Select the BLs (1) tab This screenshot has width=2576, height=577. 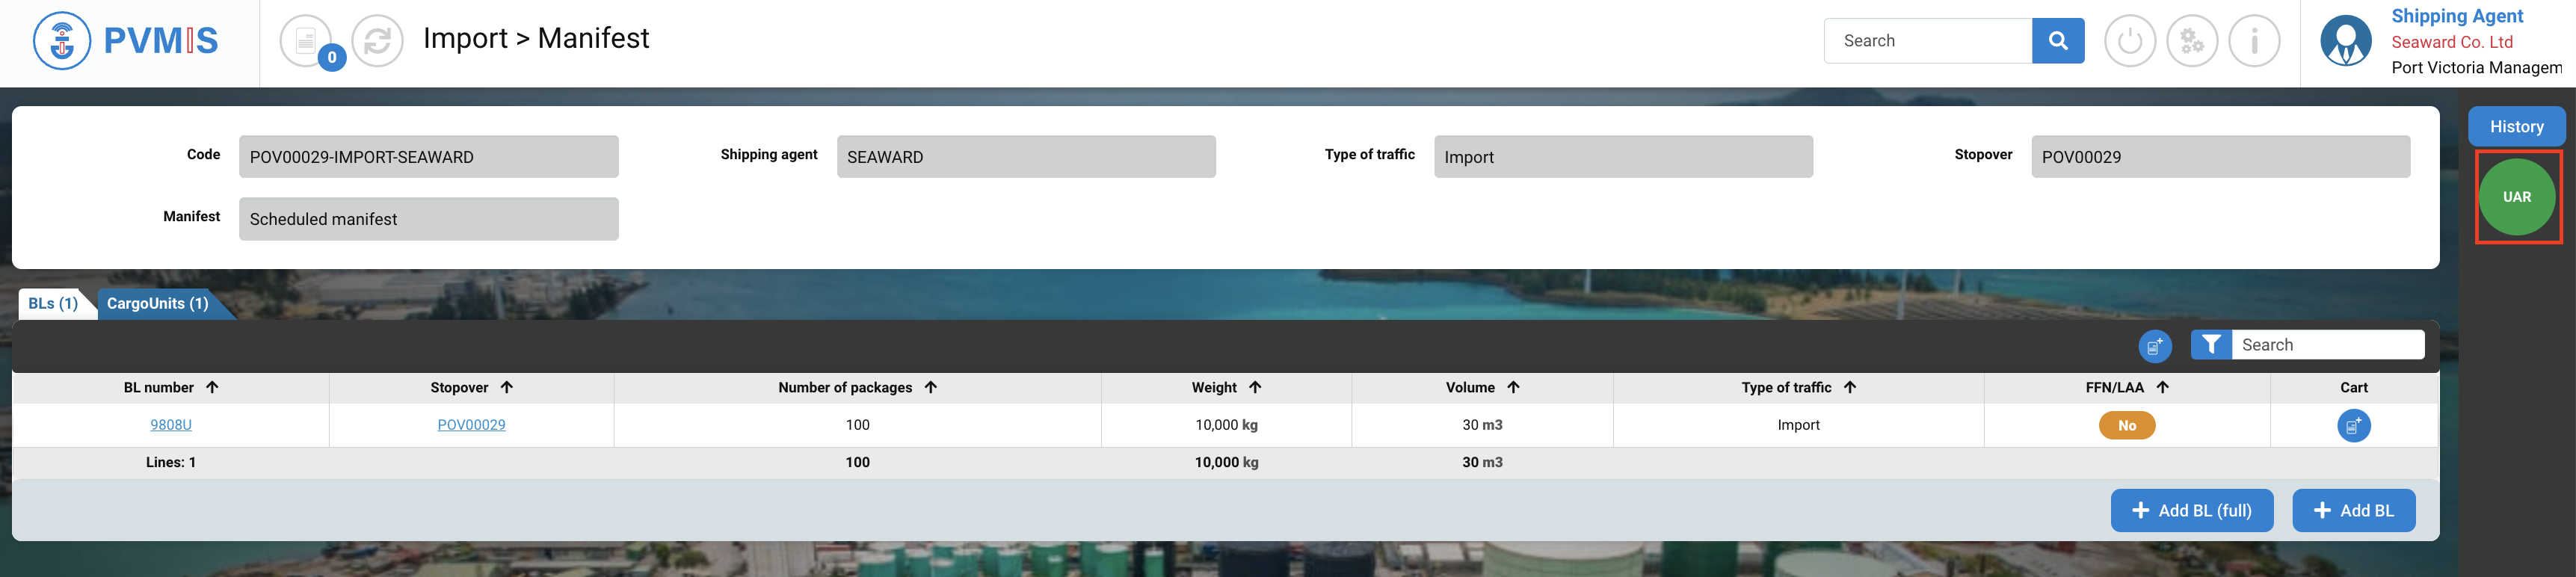pyautogui.click(x=53, y=304)
